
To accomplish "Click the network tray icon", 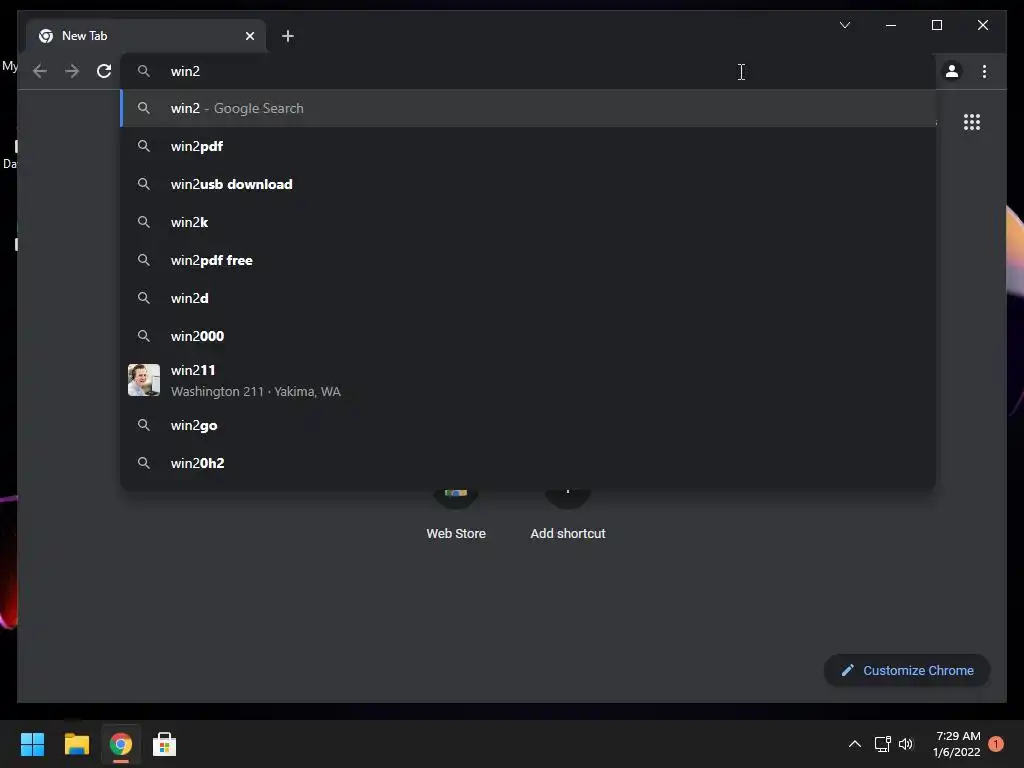I will pos(882,744).
